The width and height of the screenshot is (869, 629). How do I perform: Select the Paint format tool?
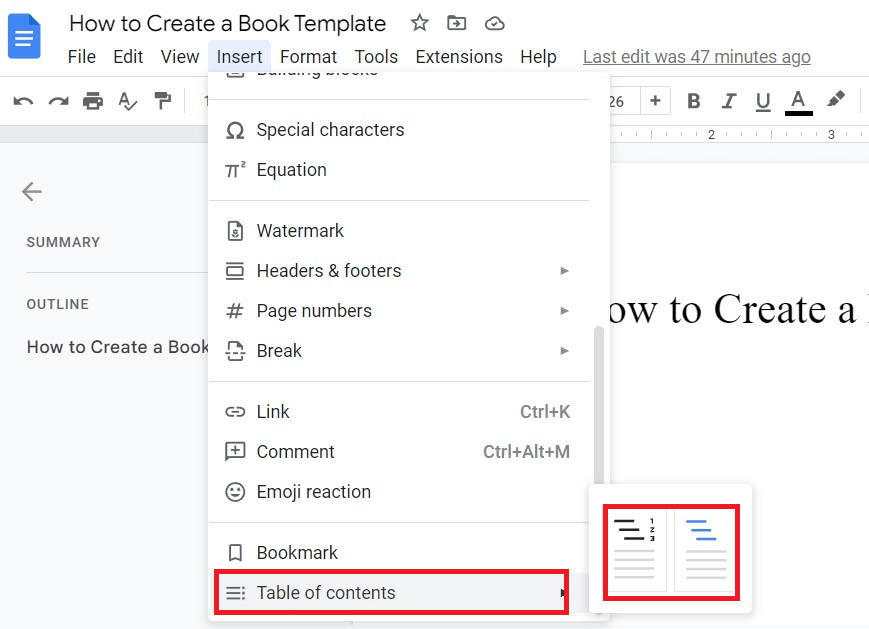point(163,100)
